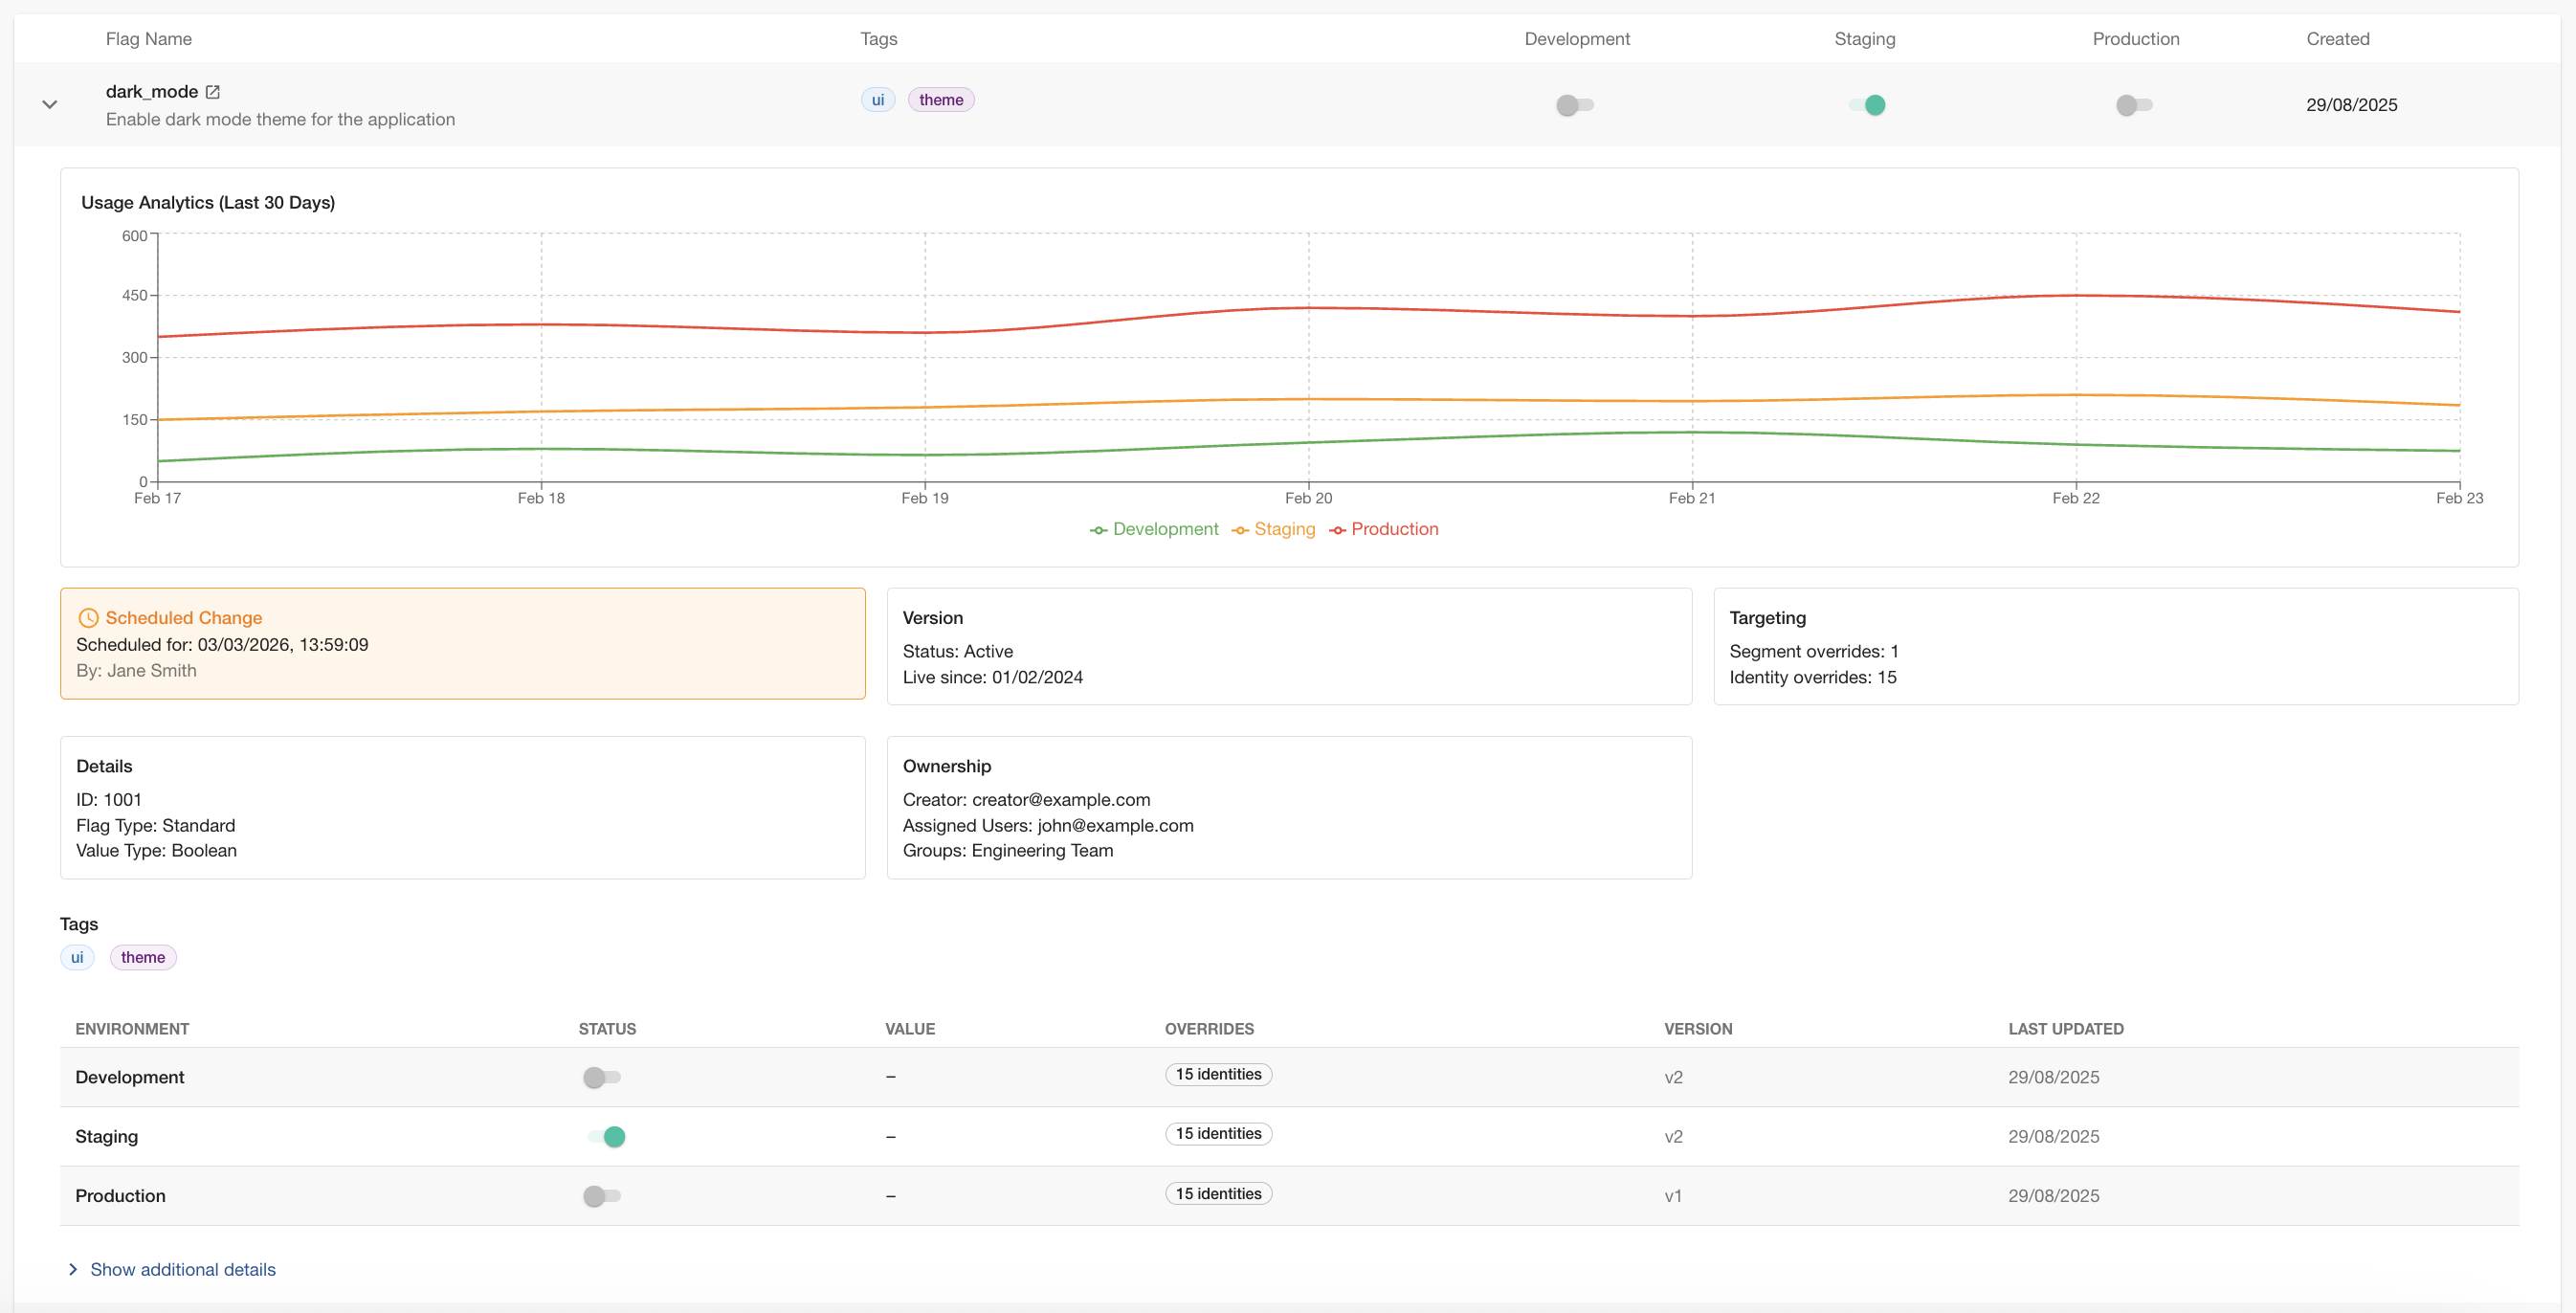
Task: Click the clock icon in the Scheduled Change banner
Action: click(90, 617)
